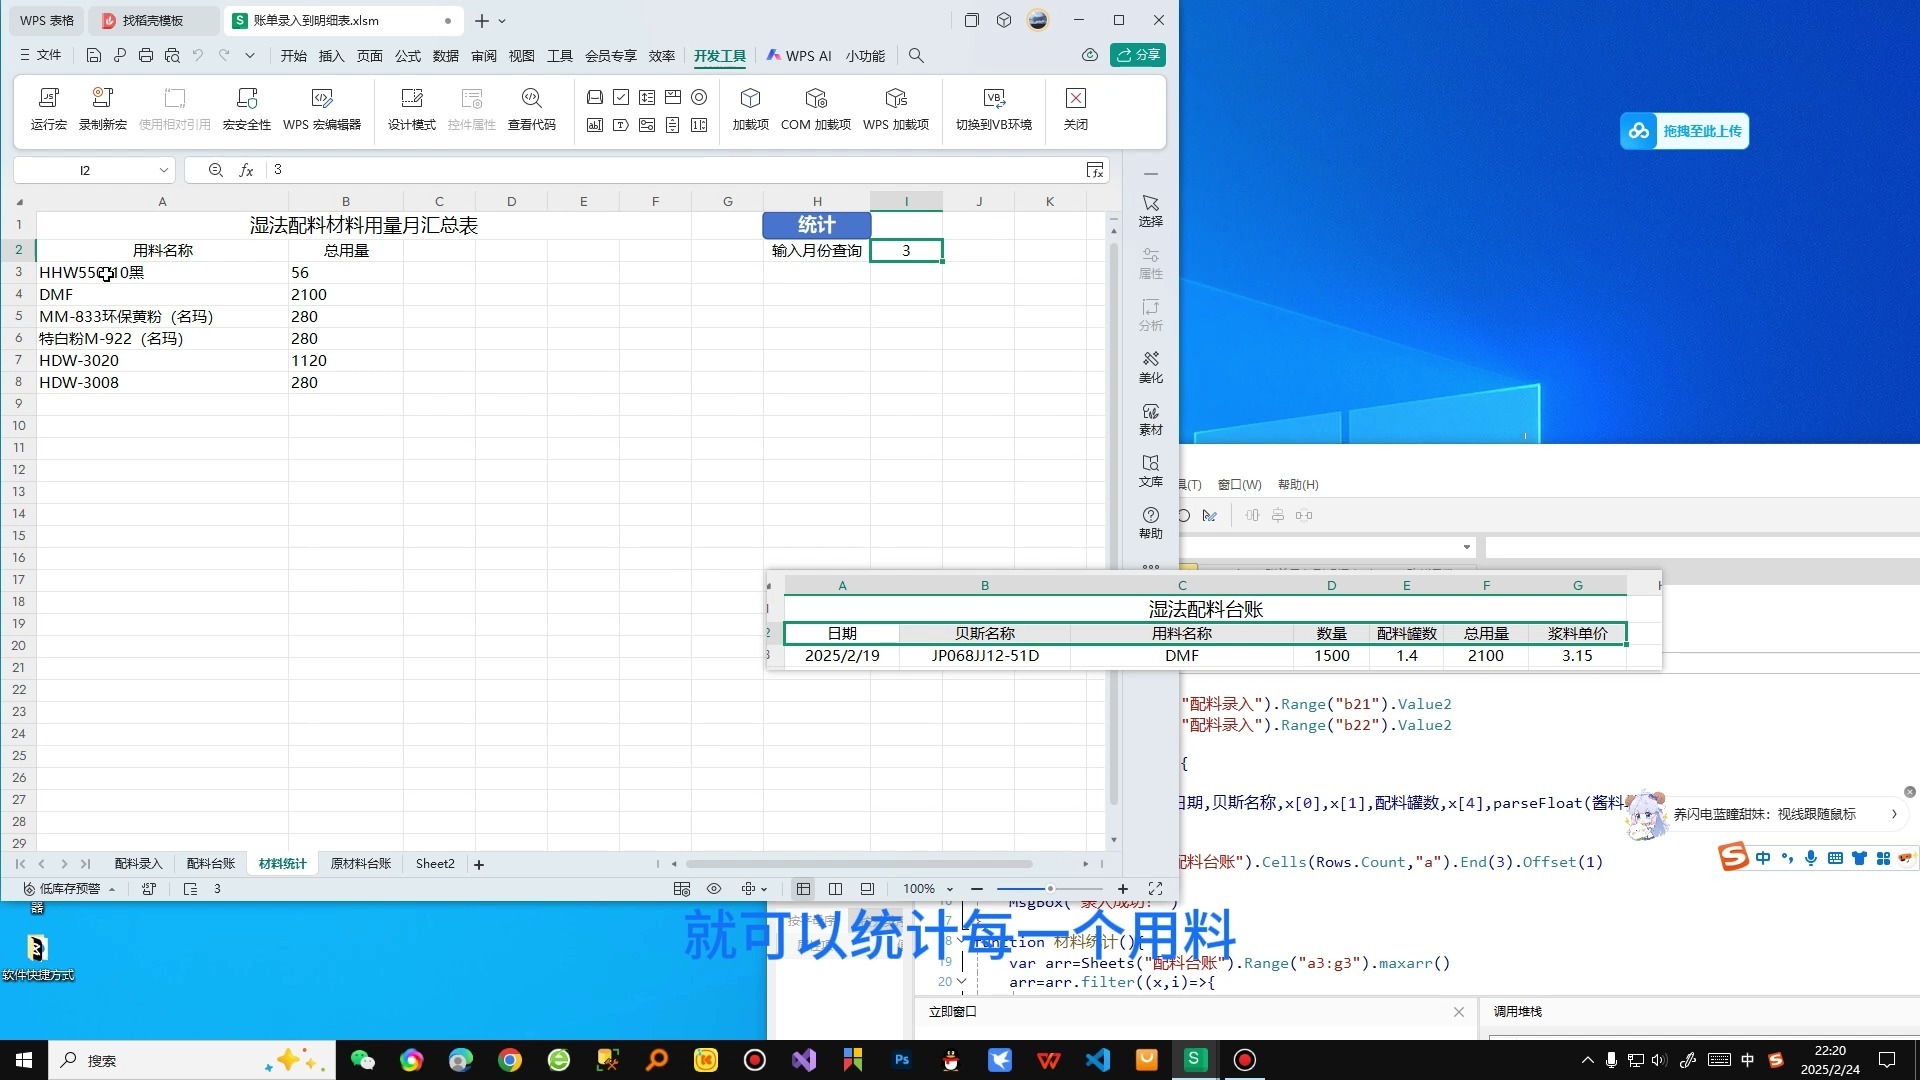Open the WPS 宏编辑器 macro editor
Image resolution: width=1920 pixels, height=1080 pixels.
[322, 109]
